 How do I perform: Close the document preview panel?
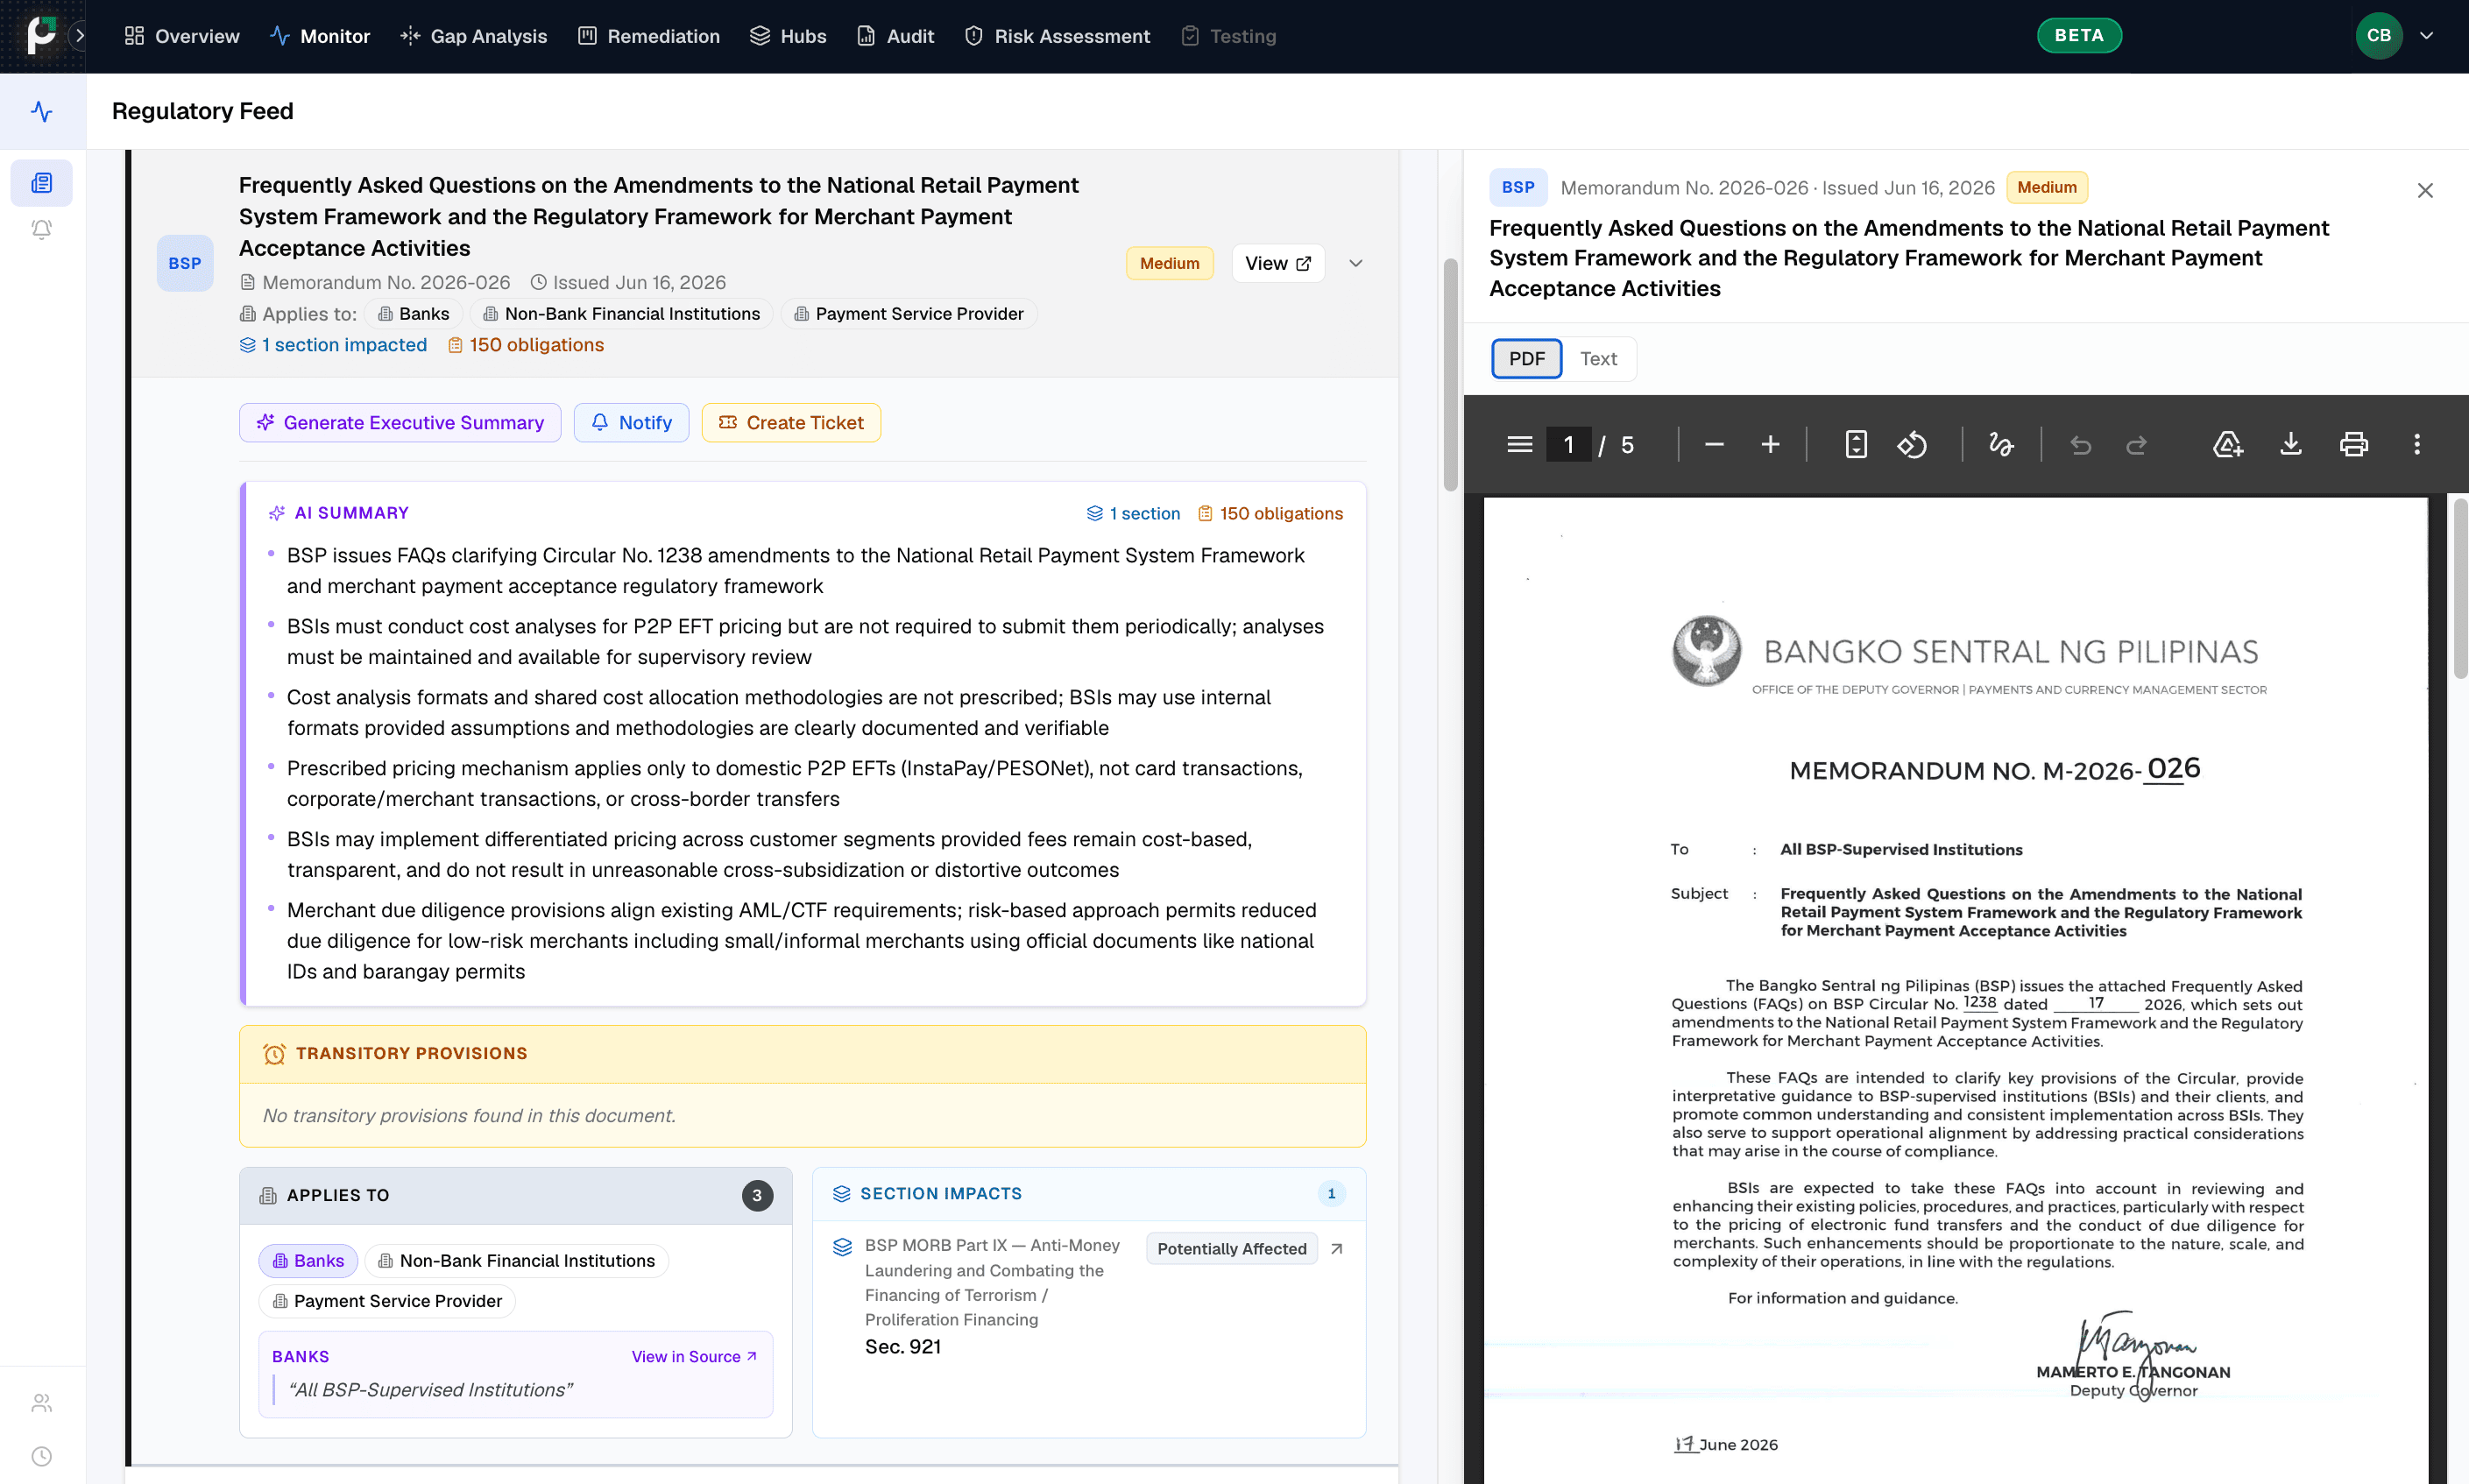(2425, 190)
